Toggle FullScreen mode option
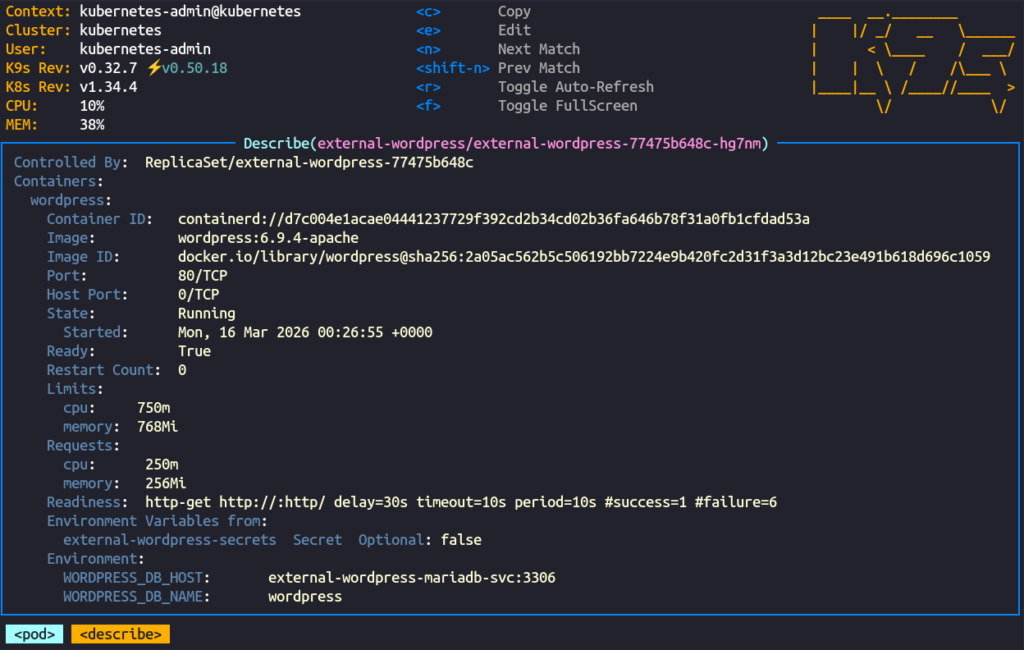 [567, 106]
